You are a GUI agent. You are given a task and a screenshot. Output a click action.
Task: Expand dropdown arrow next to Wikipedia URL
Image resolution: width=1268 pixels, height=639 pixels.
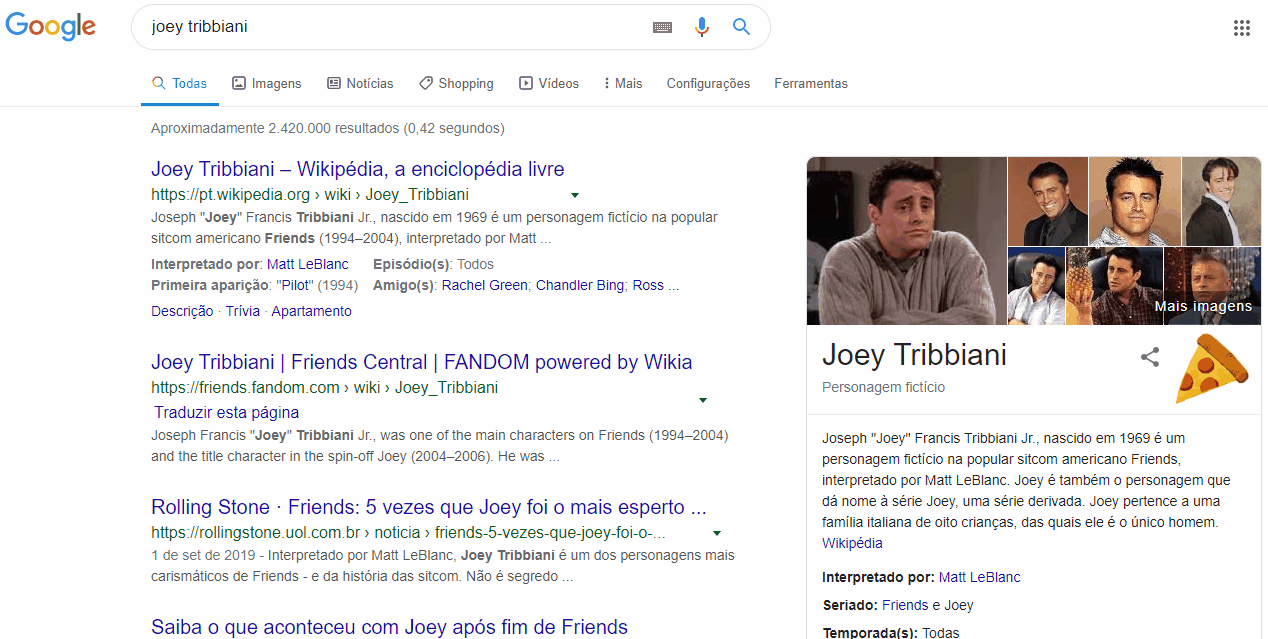(x=575, y=195)
